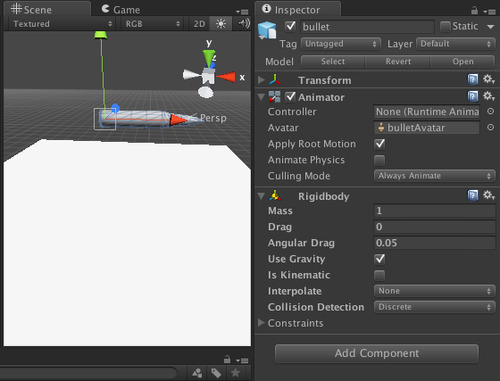Expand the Constraints section
The height and width of the screenshot is (381, 500).
pos(261,323)
